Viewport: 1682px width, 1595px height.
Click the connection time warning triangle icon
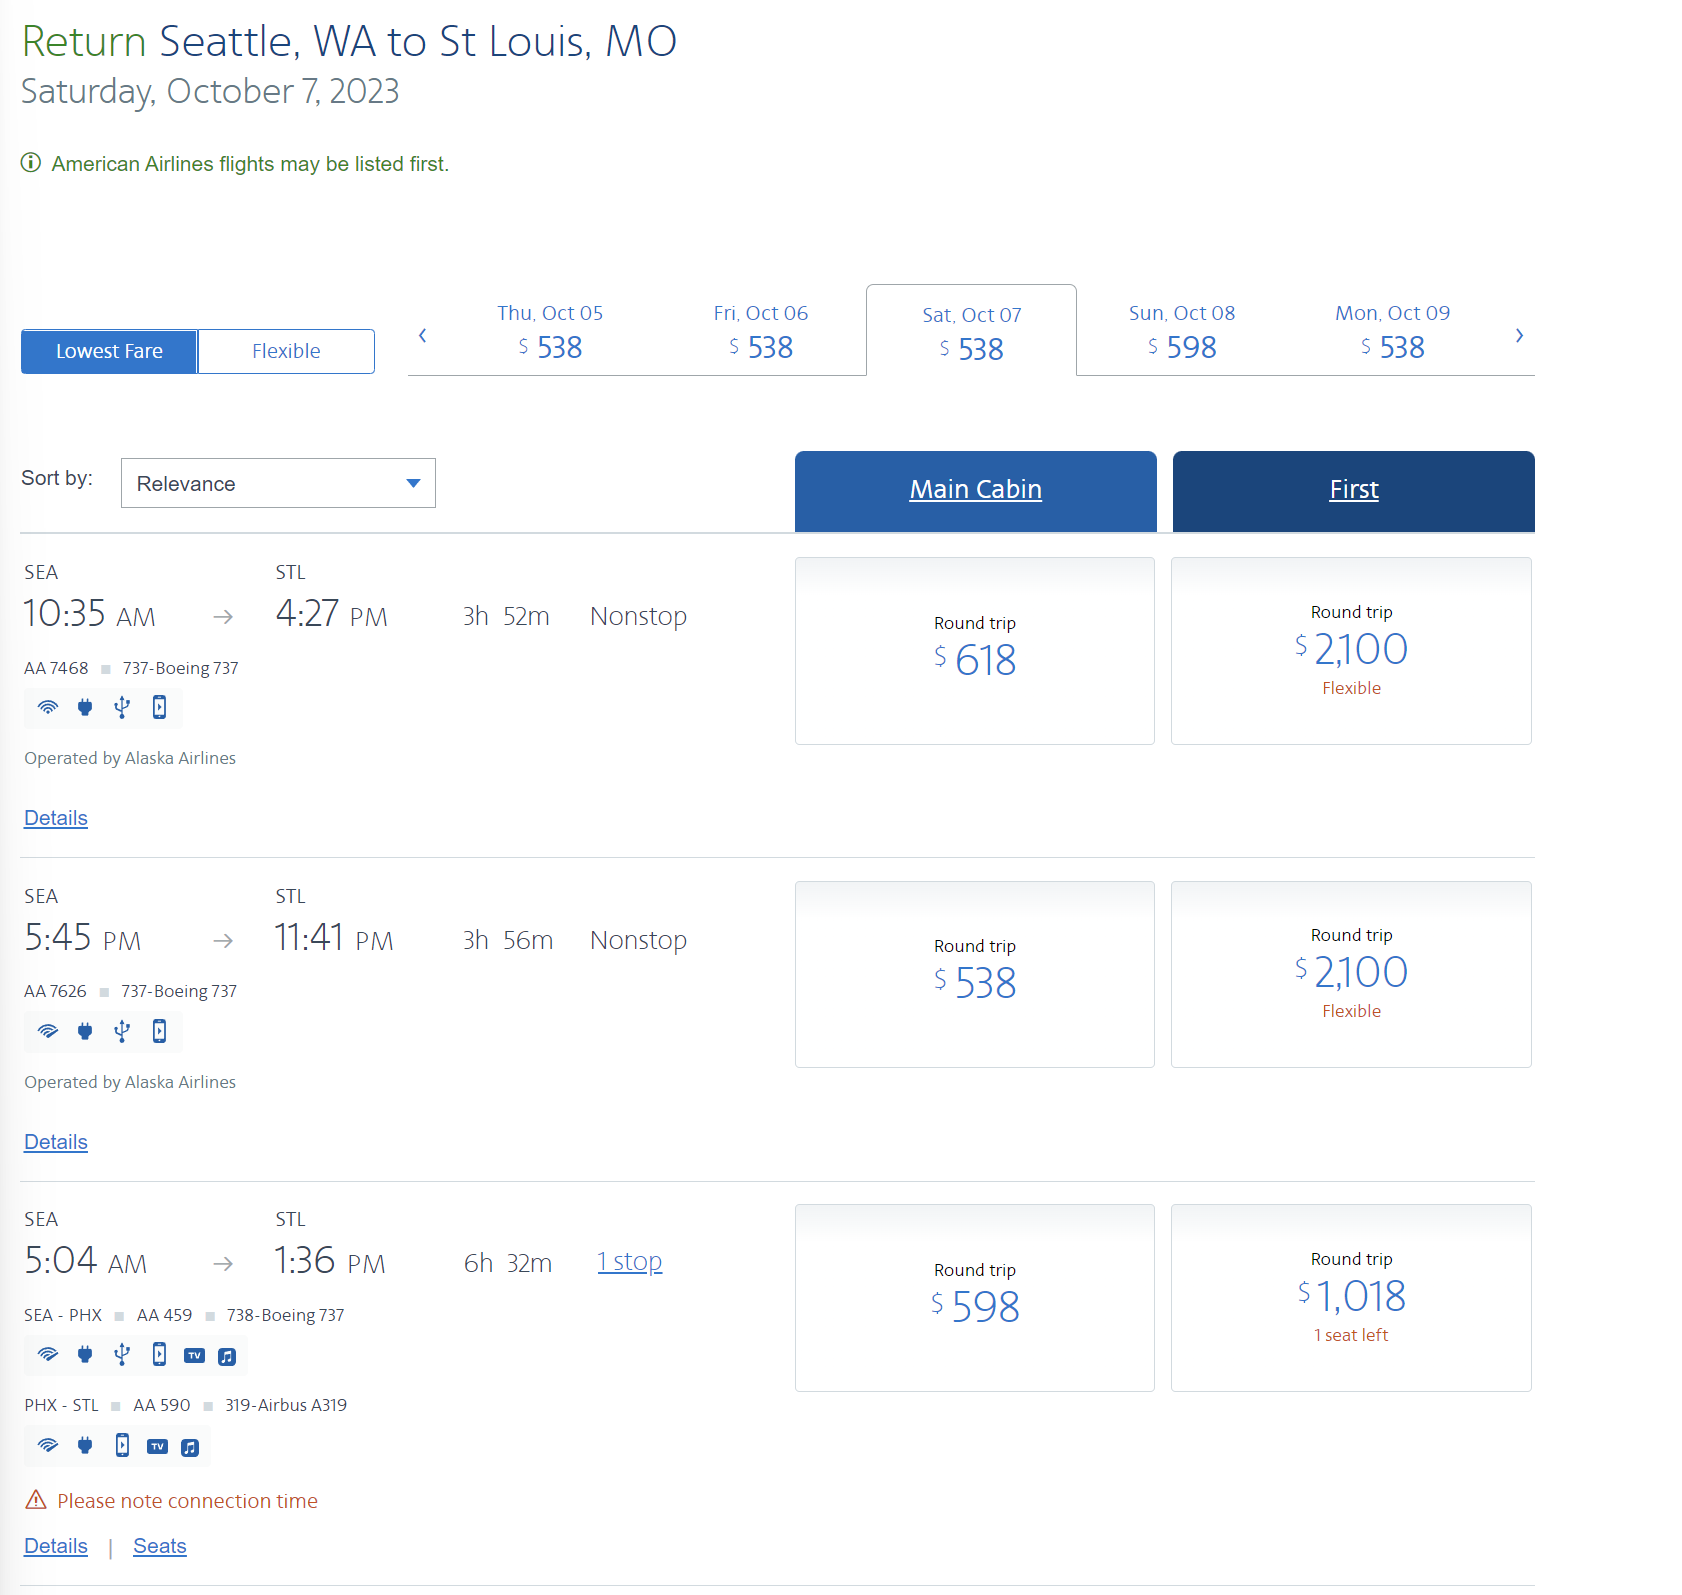click(x=36, y=1500)
